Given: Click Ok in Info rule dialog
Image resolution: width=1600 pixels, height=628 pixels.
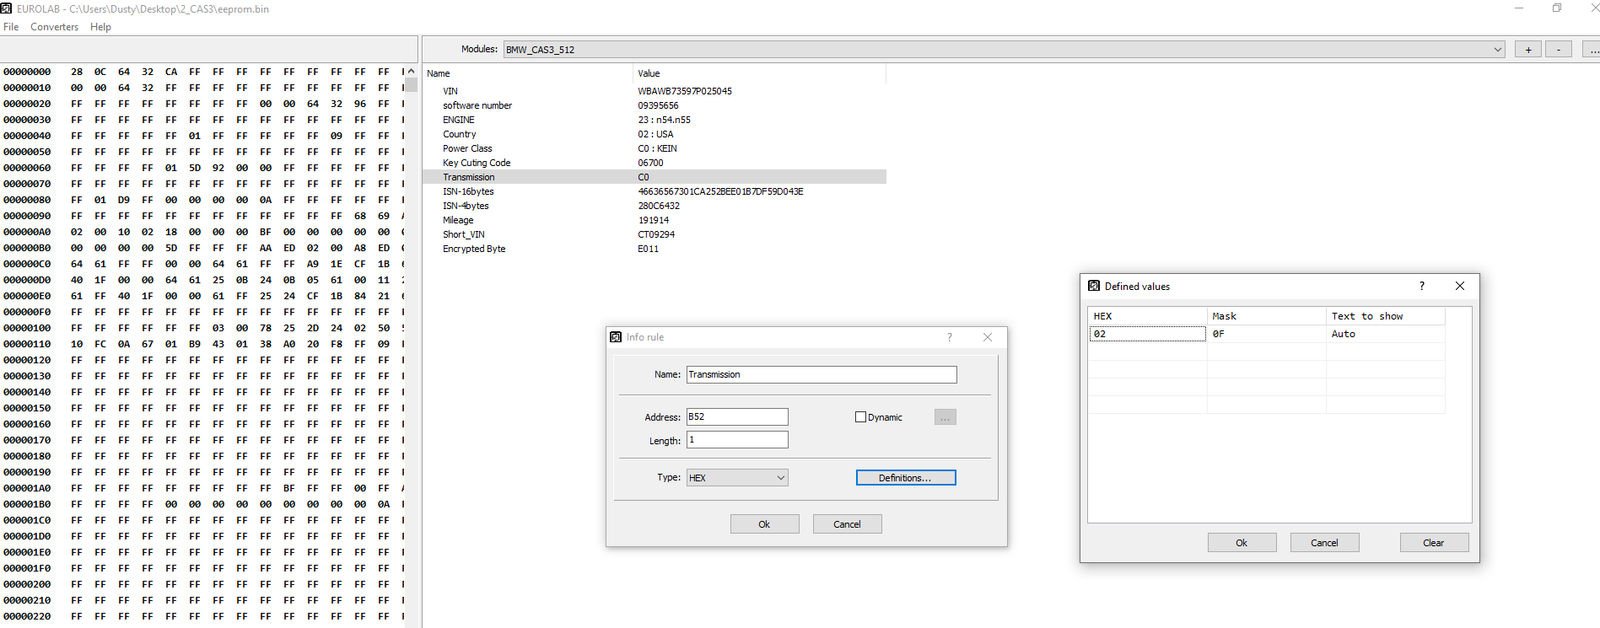Looking at the screenshot, I should coord(764,524).
